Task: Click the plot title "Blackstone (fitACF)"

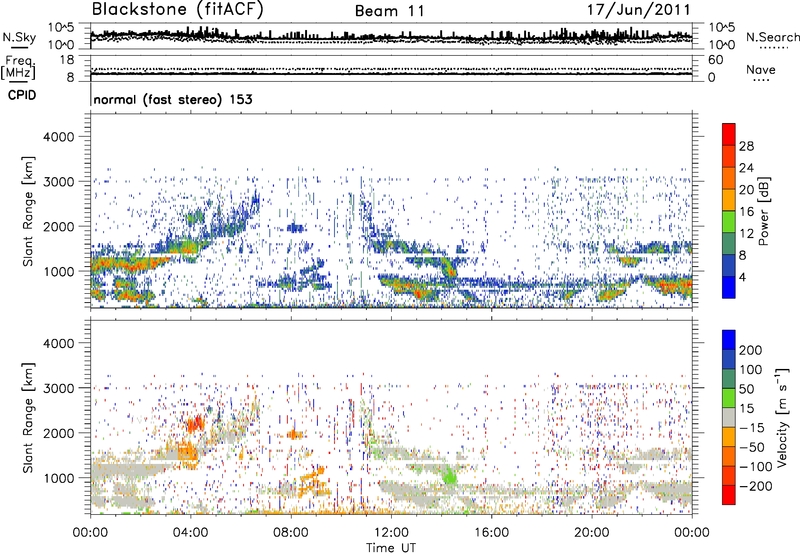Action: point(178,9)
